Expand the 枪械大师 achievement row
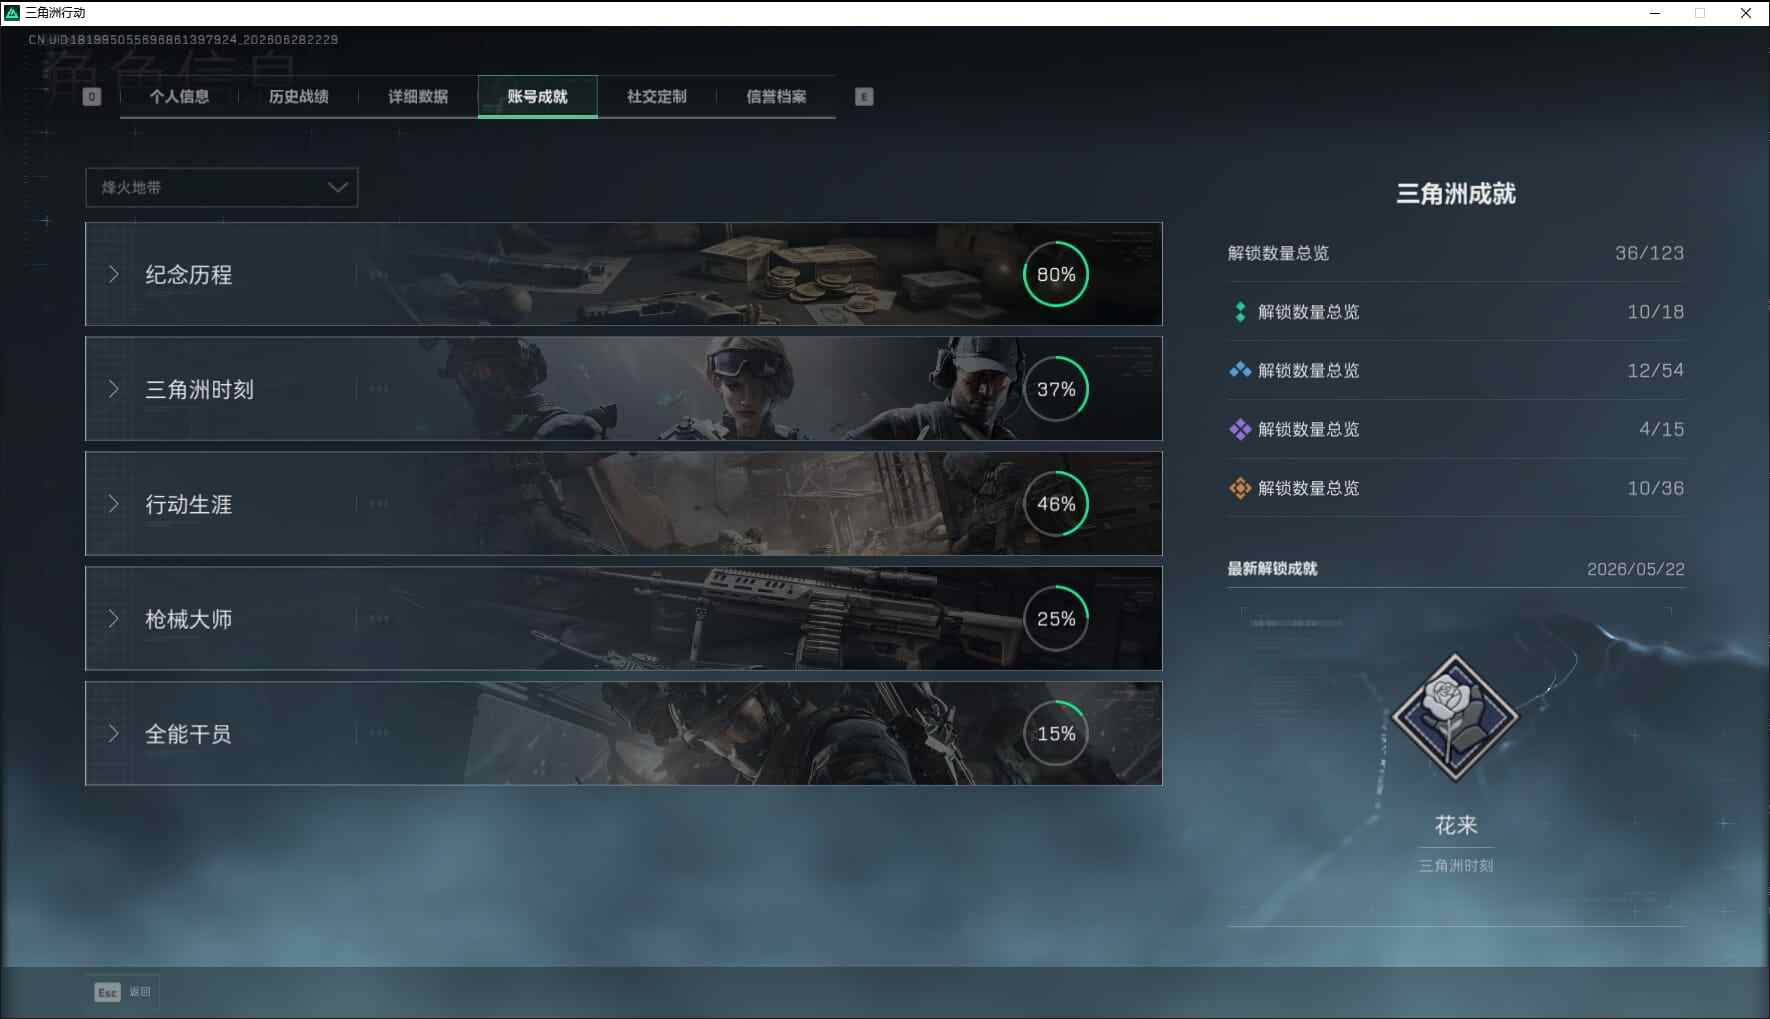This screenshot has height=1019, width=1770. pos(624,619)
